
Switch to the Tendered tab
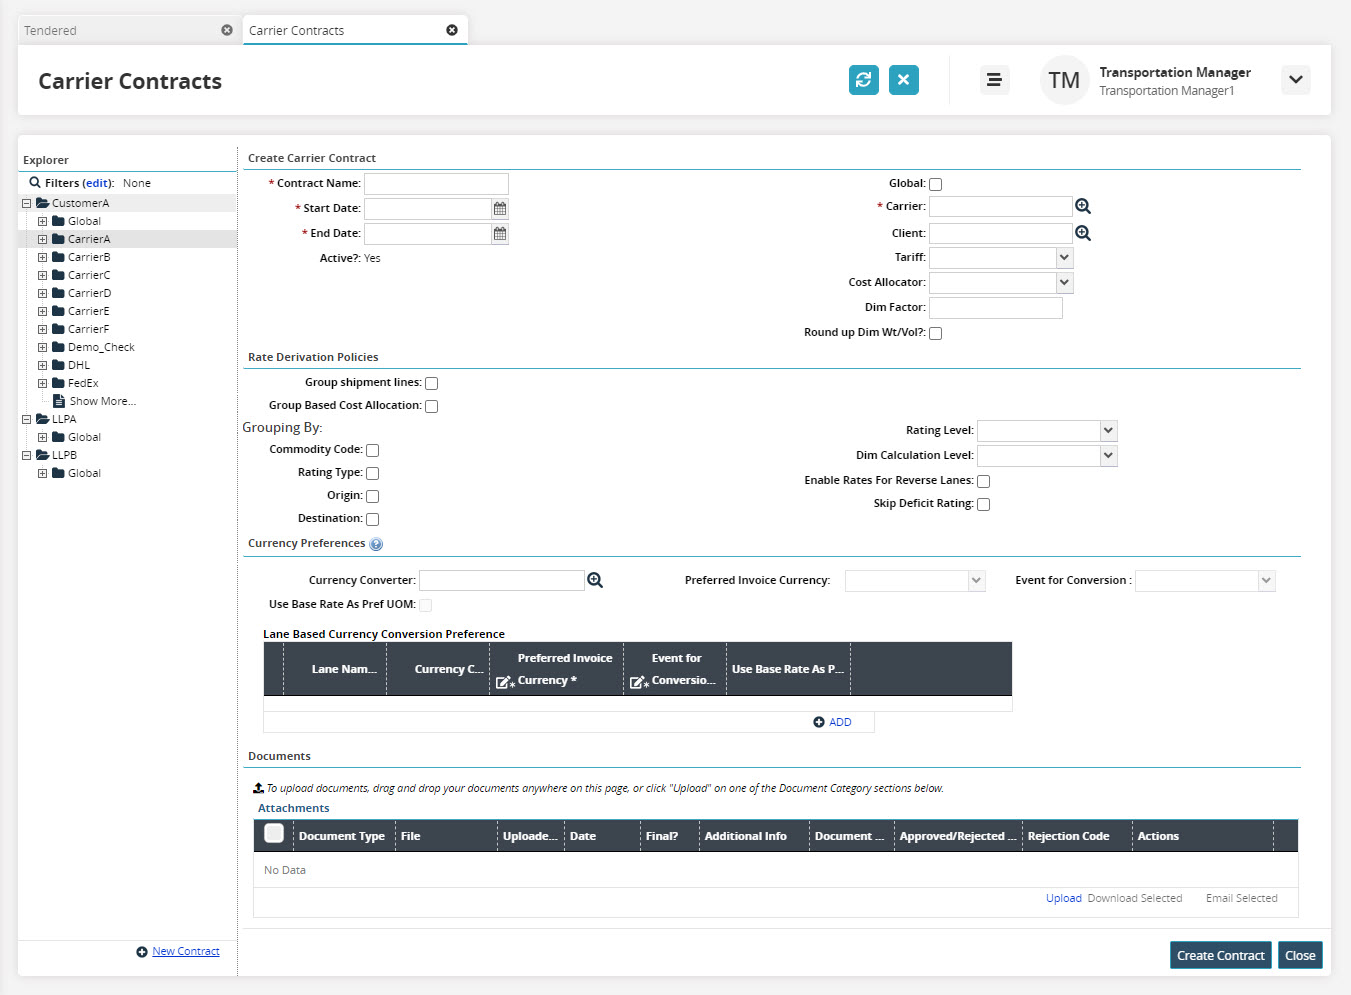(51, 31)
